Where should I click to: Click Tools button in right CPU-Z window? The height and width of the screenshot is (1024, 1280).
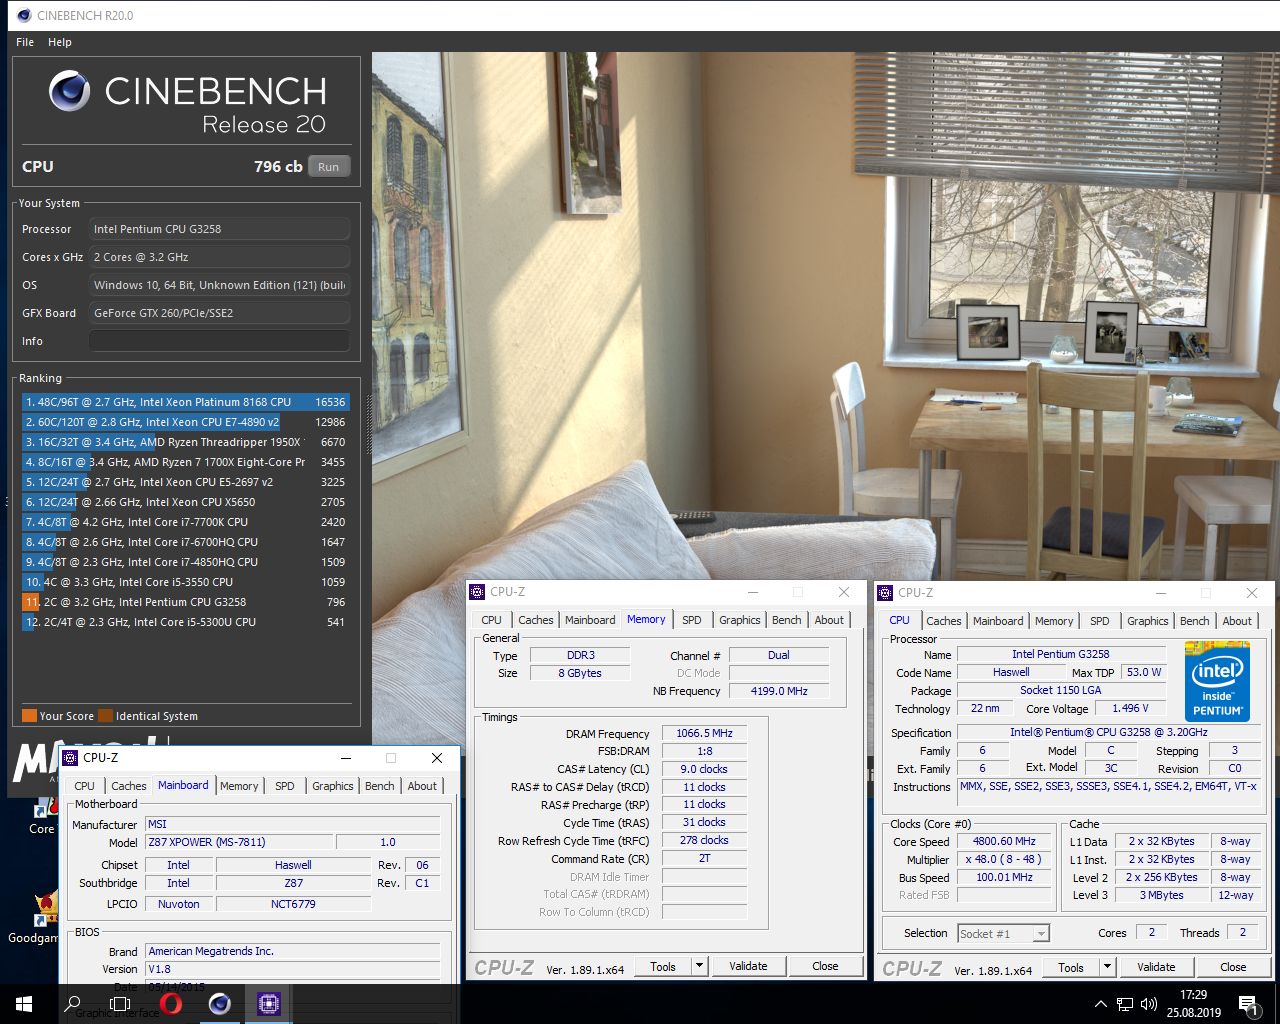click(1071, 967)
